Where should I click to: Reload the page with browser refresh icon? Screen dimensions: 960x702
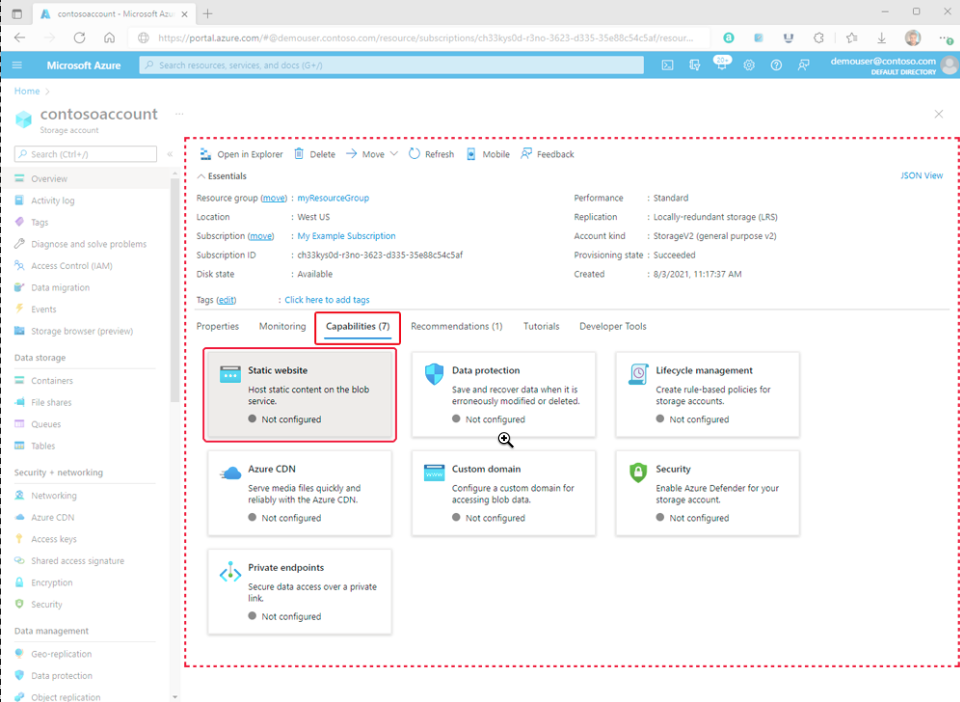[79, 38]
